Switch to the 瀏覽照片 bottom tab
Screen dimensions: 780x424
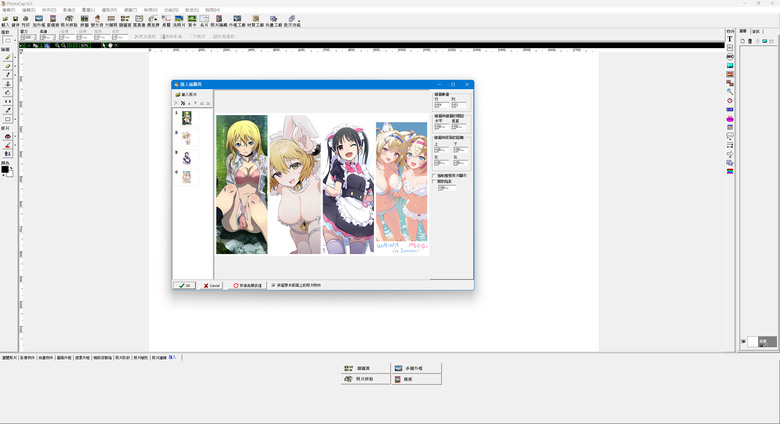point(9,357)
